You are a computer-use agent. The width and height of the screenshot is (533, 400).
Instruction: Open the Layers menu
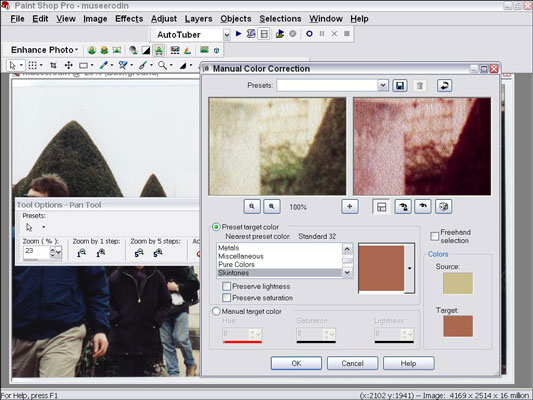coord(199,19)
